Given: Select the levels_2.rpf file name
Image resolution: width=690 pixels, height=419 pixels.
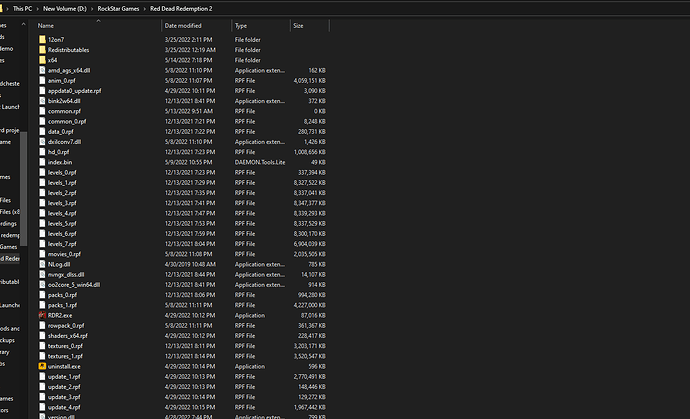Looking at the screenshot, I should click(x=62, y=193).
